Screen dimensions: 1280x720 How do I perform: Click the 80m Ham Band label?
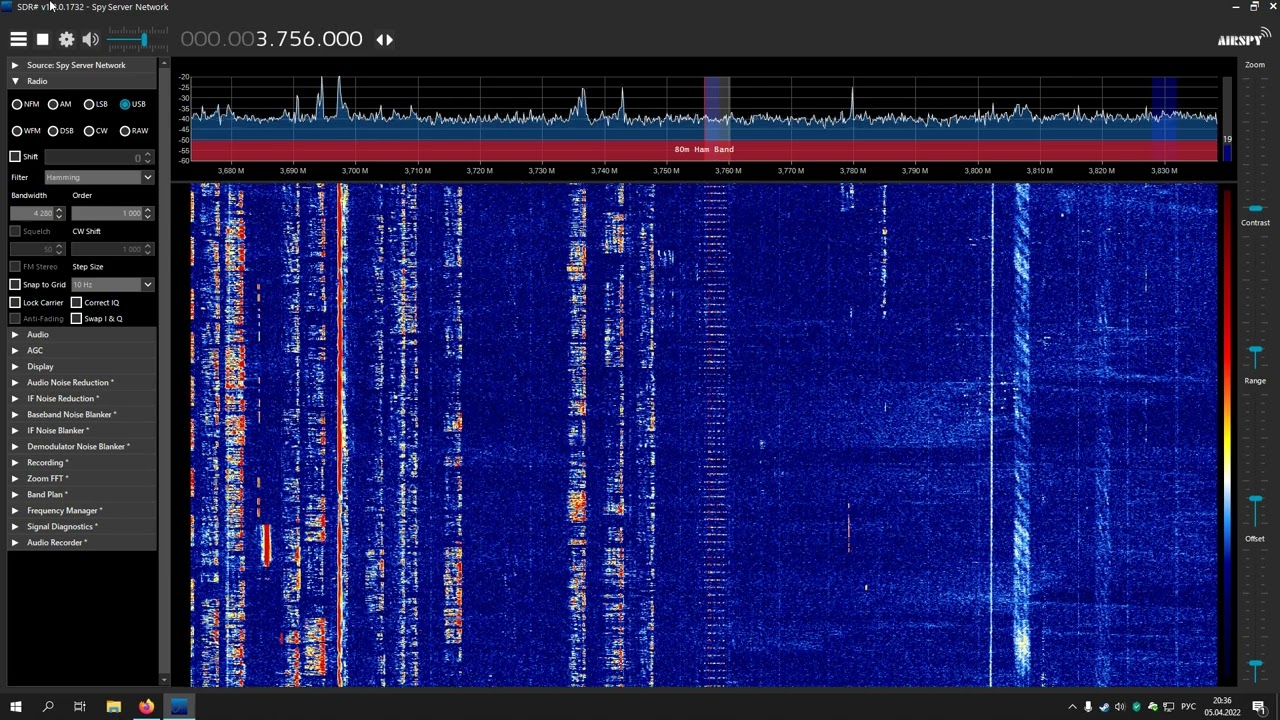[x=704, y=149]
